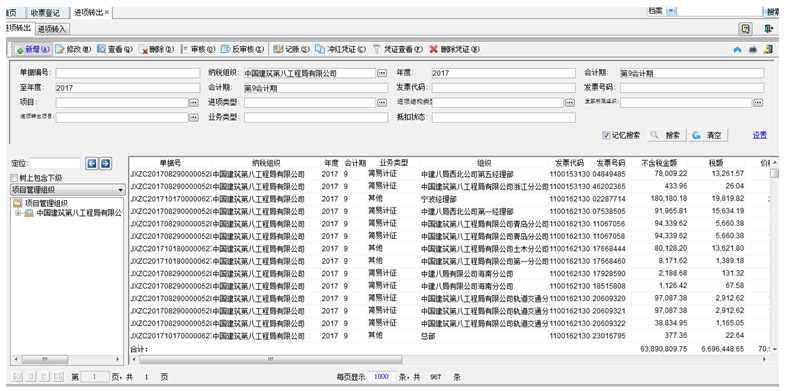Viewport: 788px width, 391px height.
Task: Open 进项转出项目 lookup ellipsis button
Action: [194, 117]
